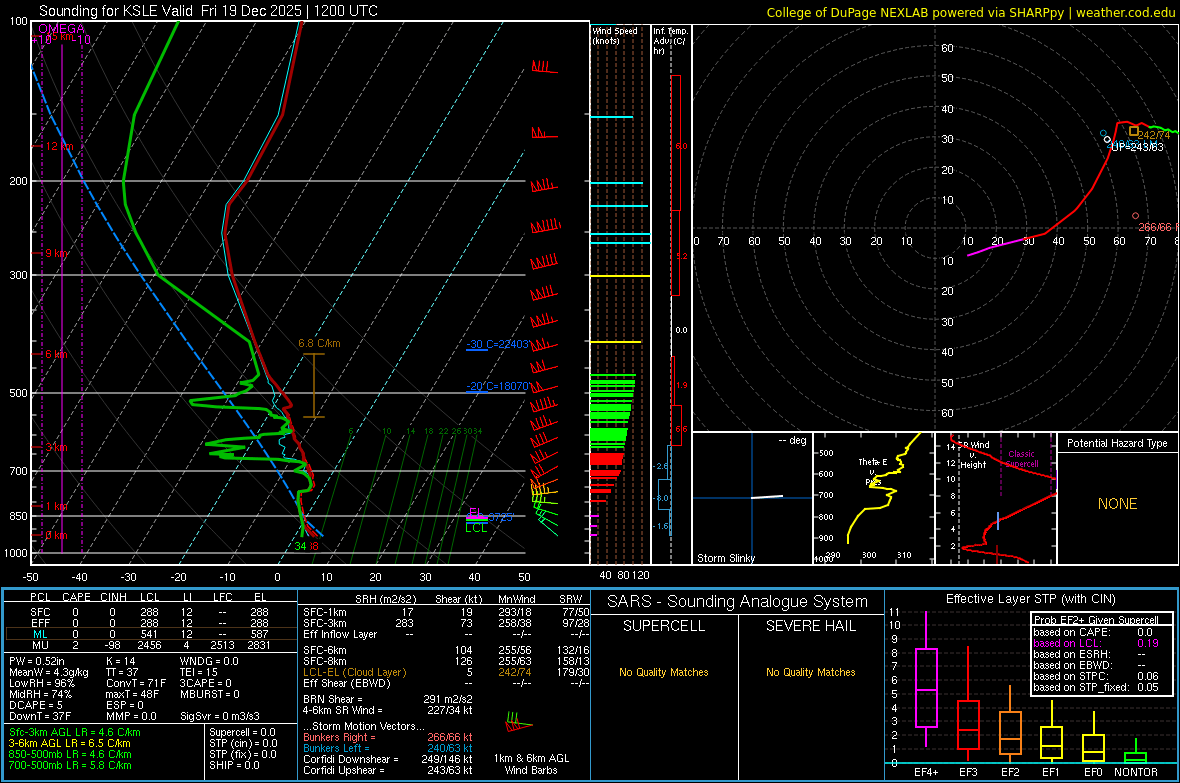Select the MU parcel row

(151, 645)
